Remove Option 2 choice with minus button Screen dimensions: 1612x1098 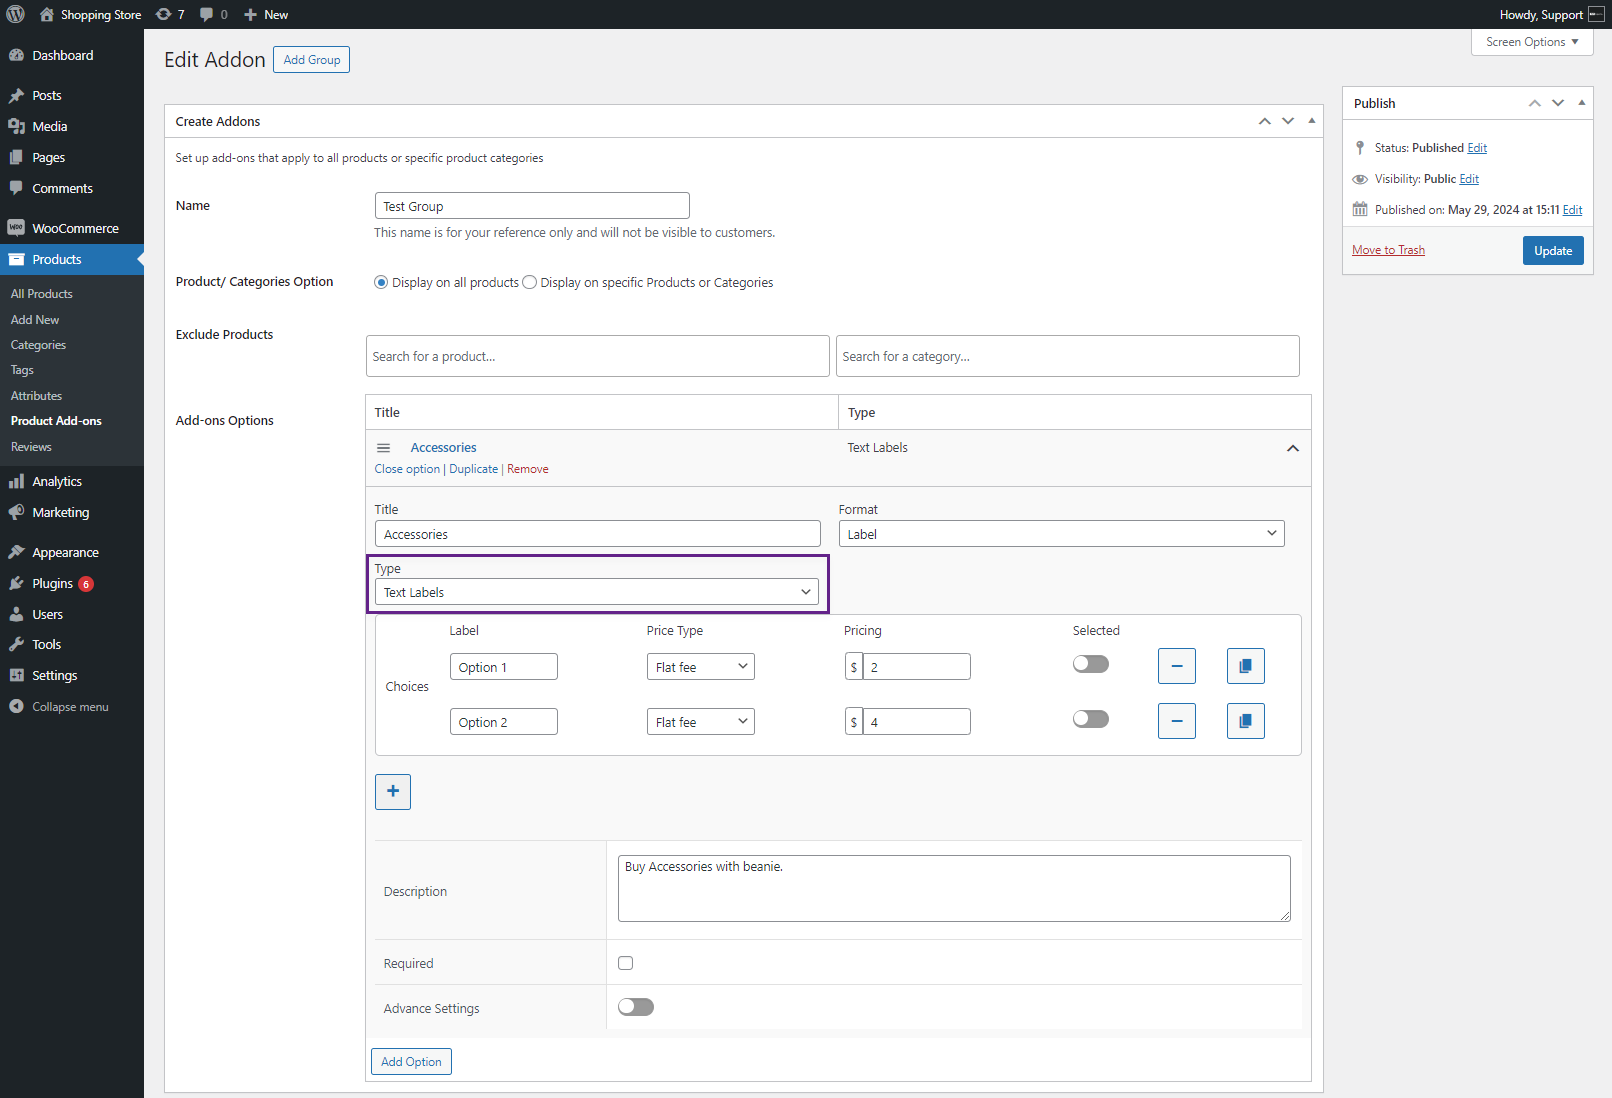(x=1177, y=721)
